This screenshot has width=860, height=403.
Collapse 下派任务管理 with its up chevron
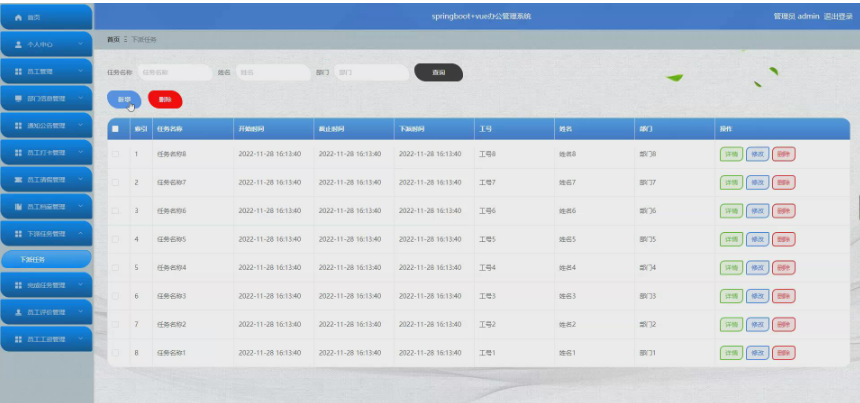point(81,234)
